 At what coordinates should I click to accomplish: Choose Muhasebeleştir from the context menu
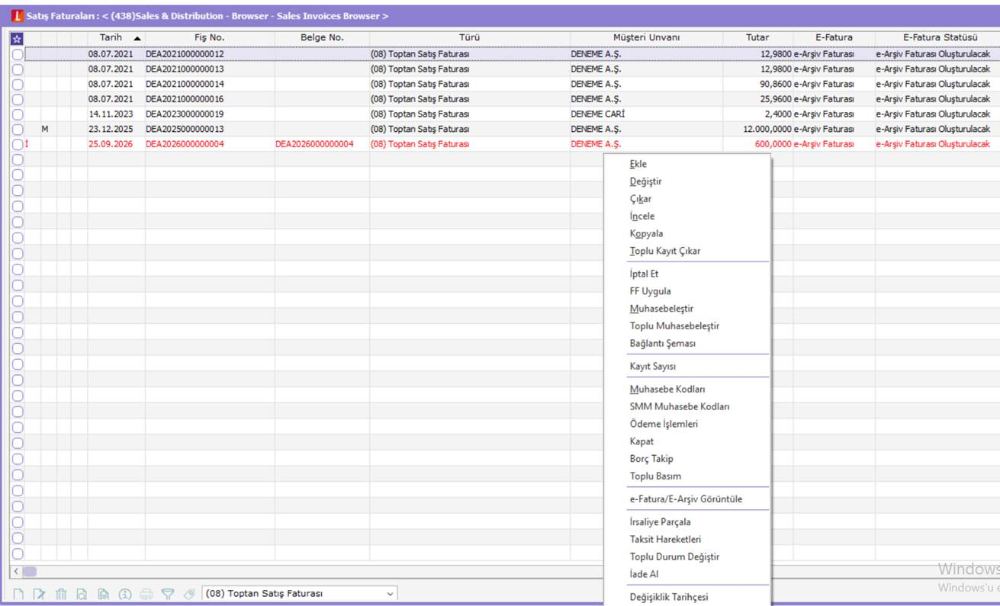tap(661, 309)
